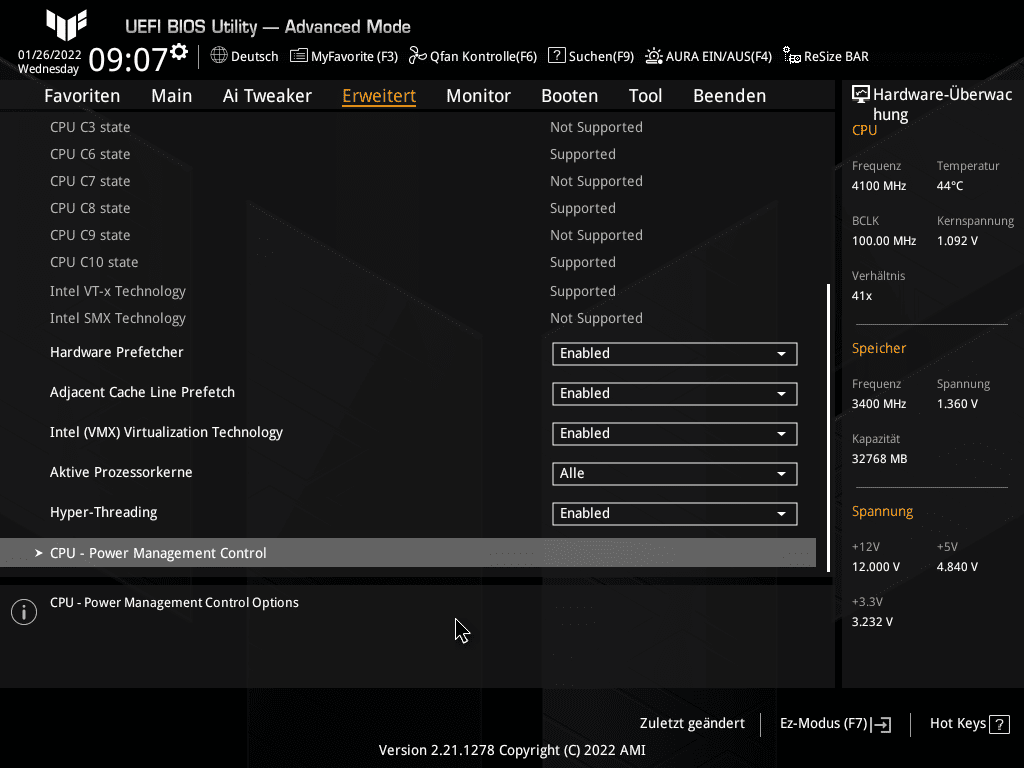Click the Version 2.21.1278 copyright text
The image size is (1024, 768).
tap(512, 750)
